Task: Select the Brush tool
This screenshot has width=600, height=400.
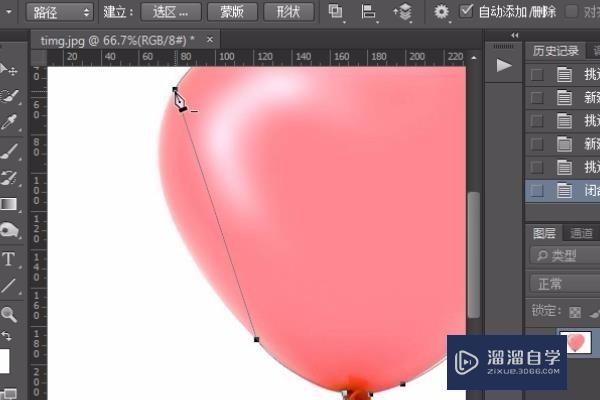Action: [10, 152]
